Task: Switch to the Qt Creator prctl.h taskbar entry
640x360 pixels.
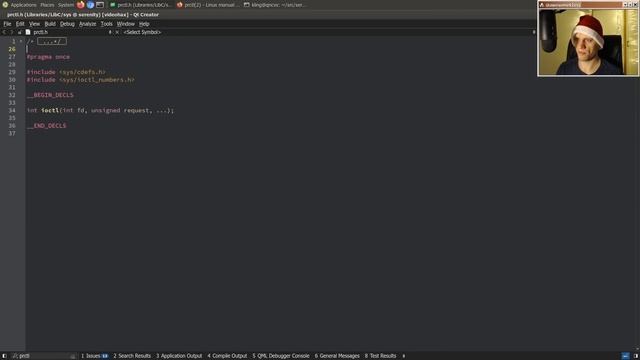Action: 141,5
